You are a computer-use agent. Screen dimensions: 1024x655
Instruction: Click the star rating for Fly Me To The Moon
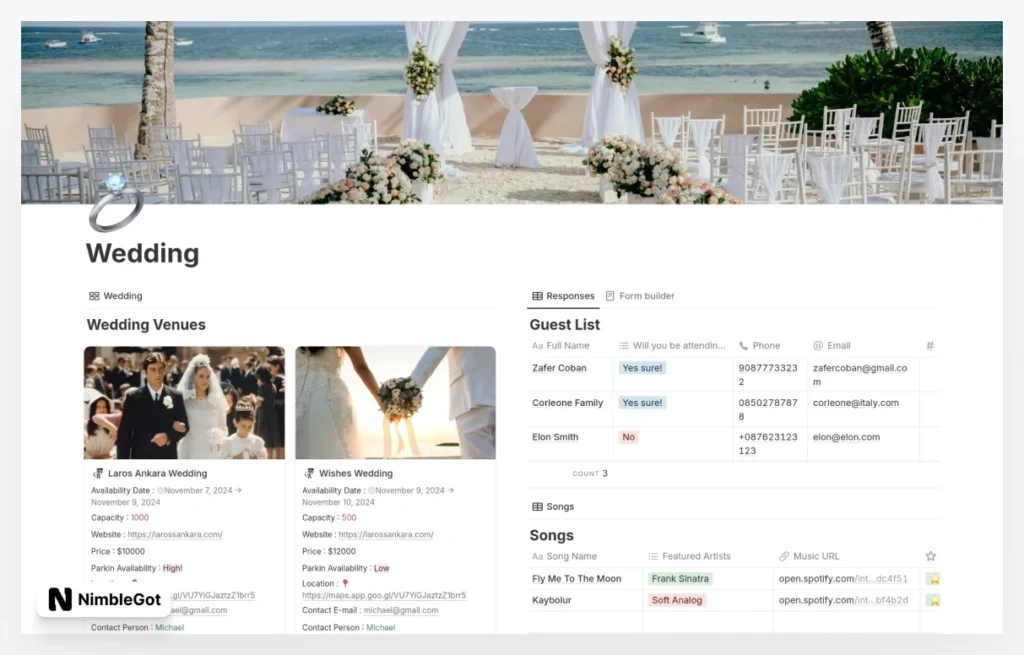(934, 579)
